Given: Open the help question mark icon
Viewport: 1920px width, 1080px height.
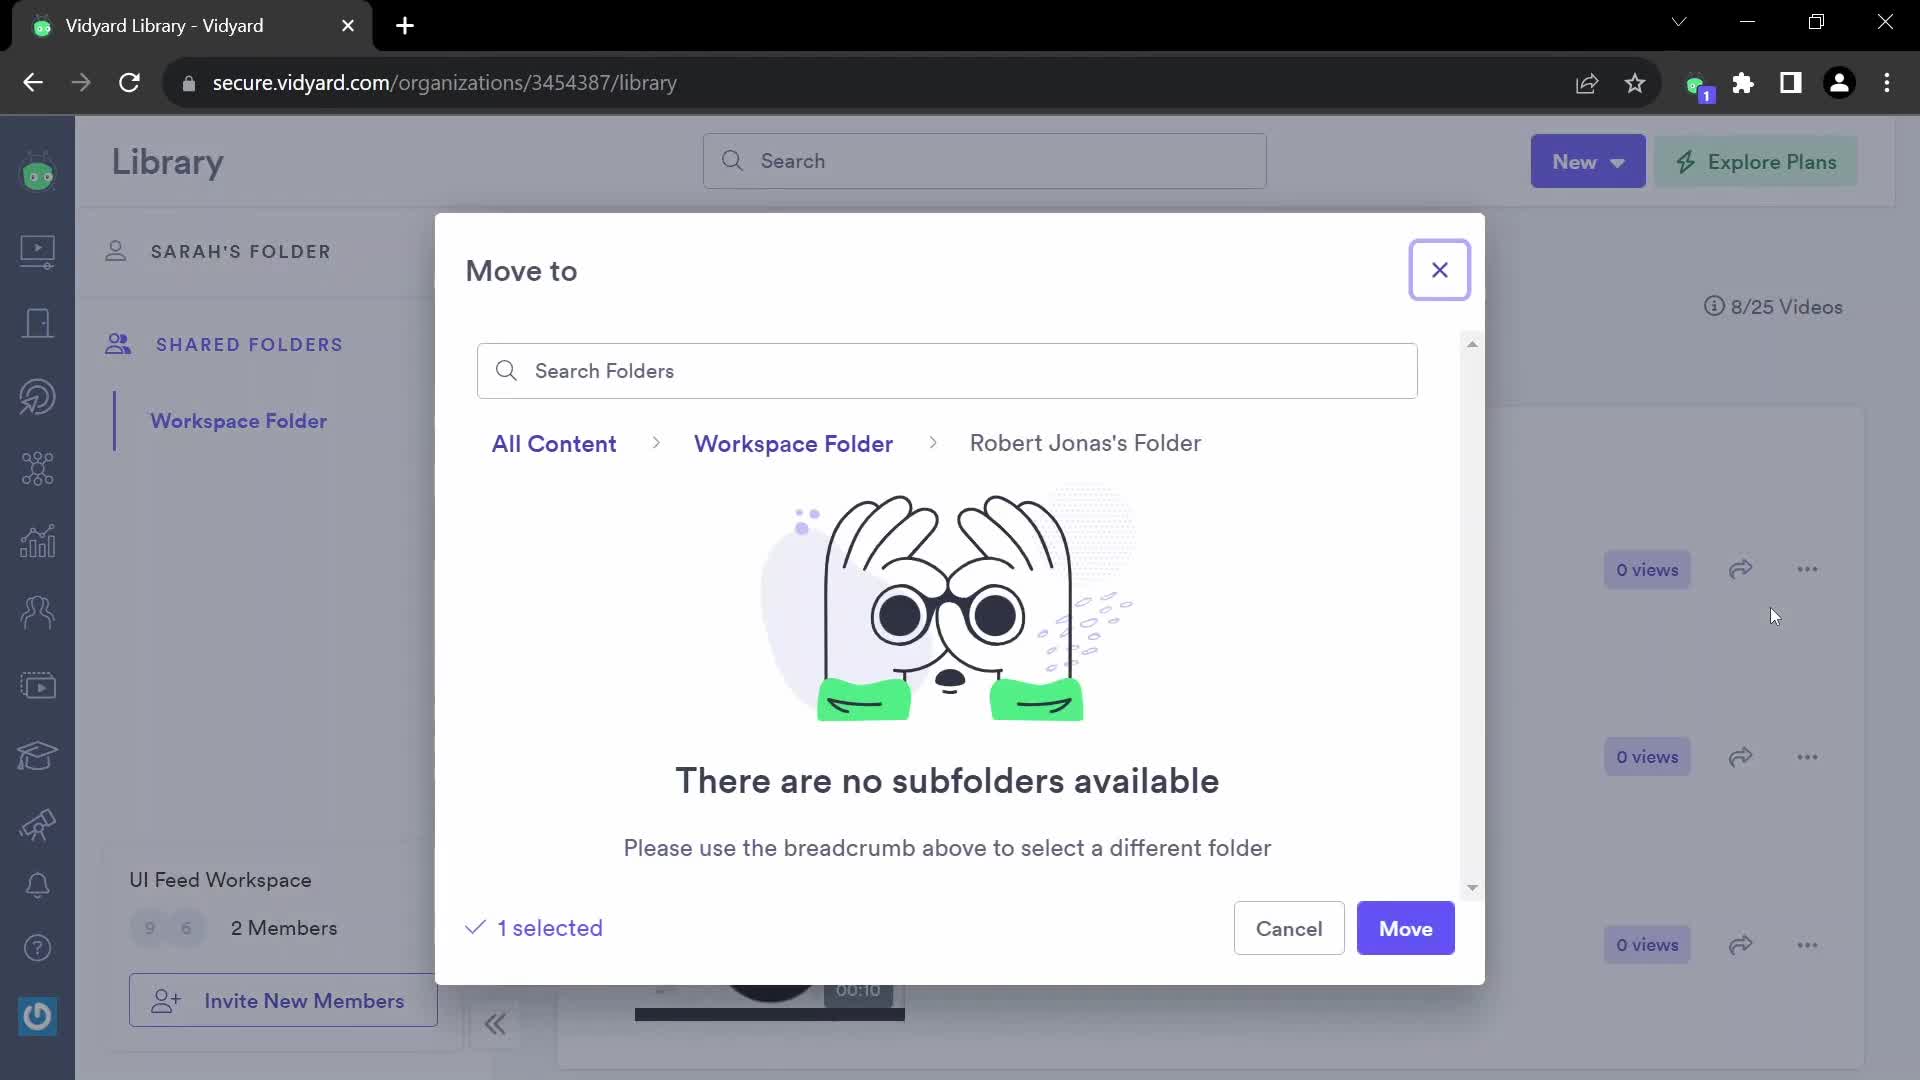Looking at the screenshot, I should pyautogui.click(x=38, y=947).
